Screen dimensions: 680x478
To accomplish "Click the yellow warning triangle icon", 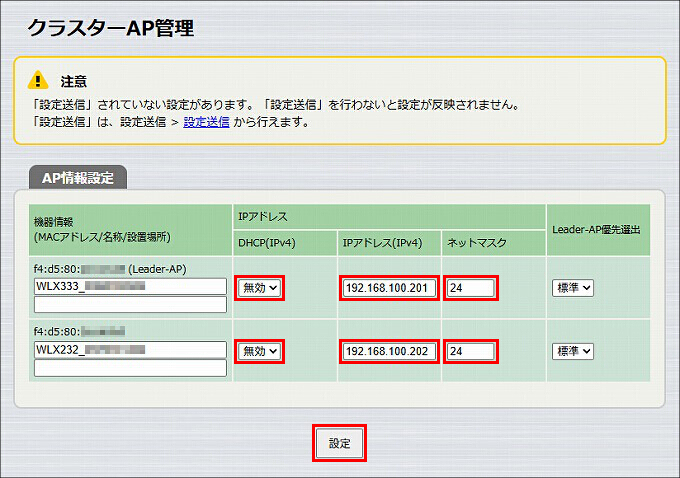I will [38, 80].
